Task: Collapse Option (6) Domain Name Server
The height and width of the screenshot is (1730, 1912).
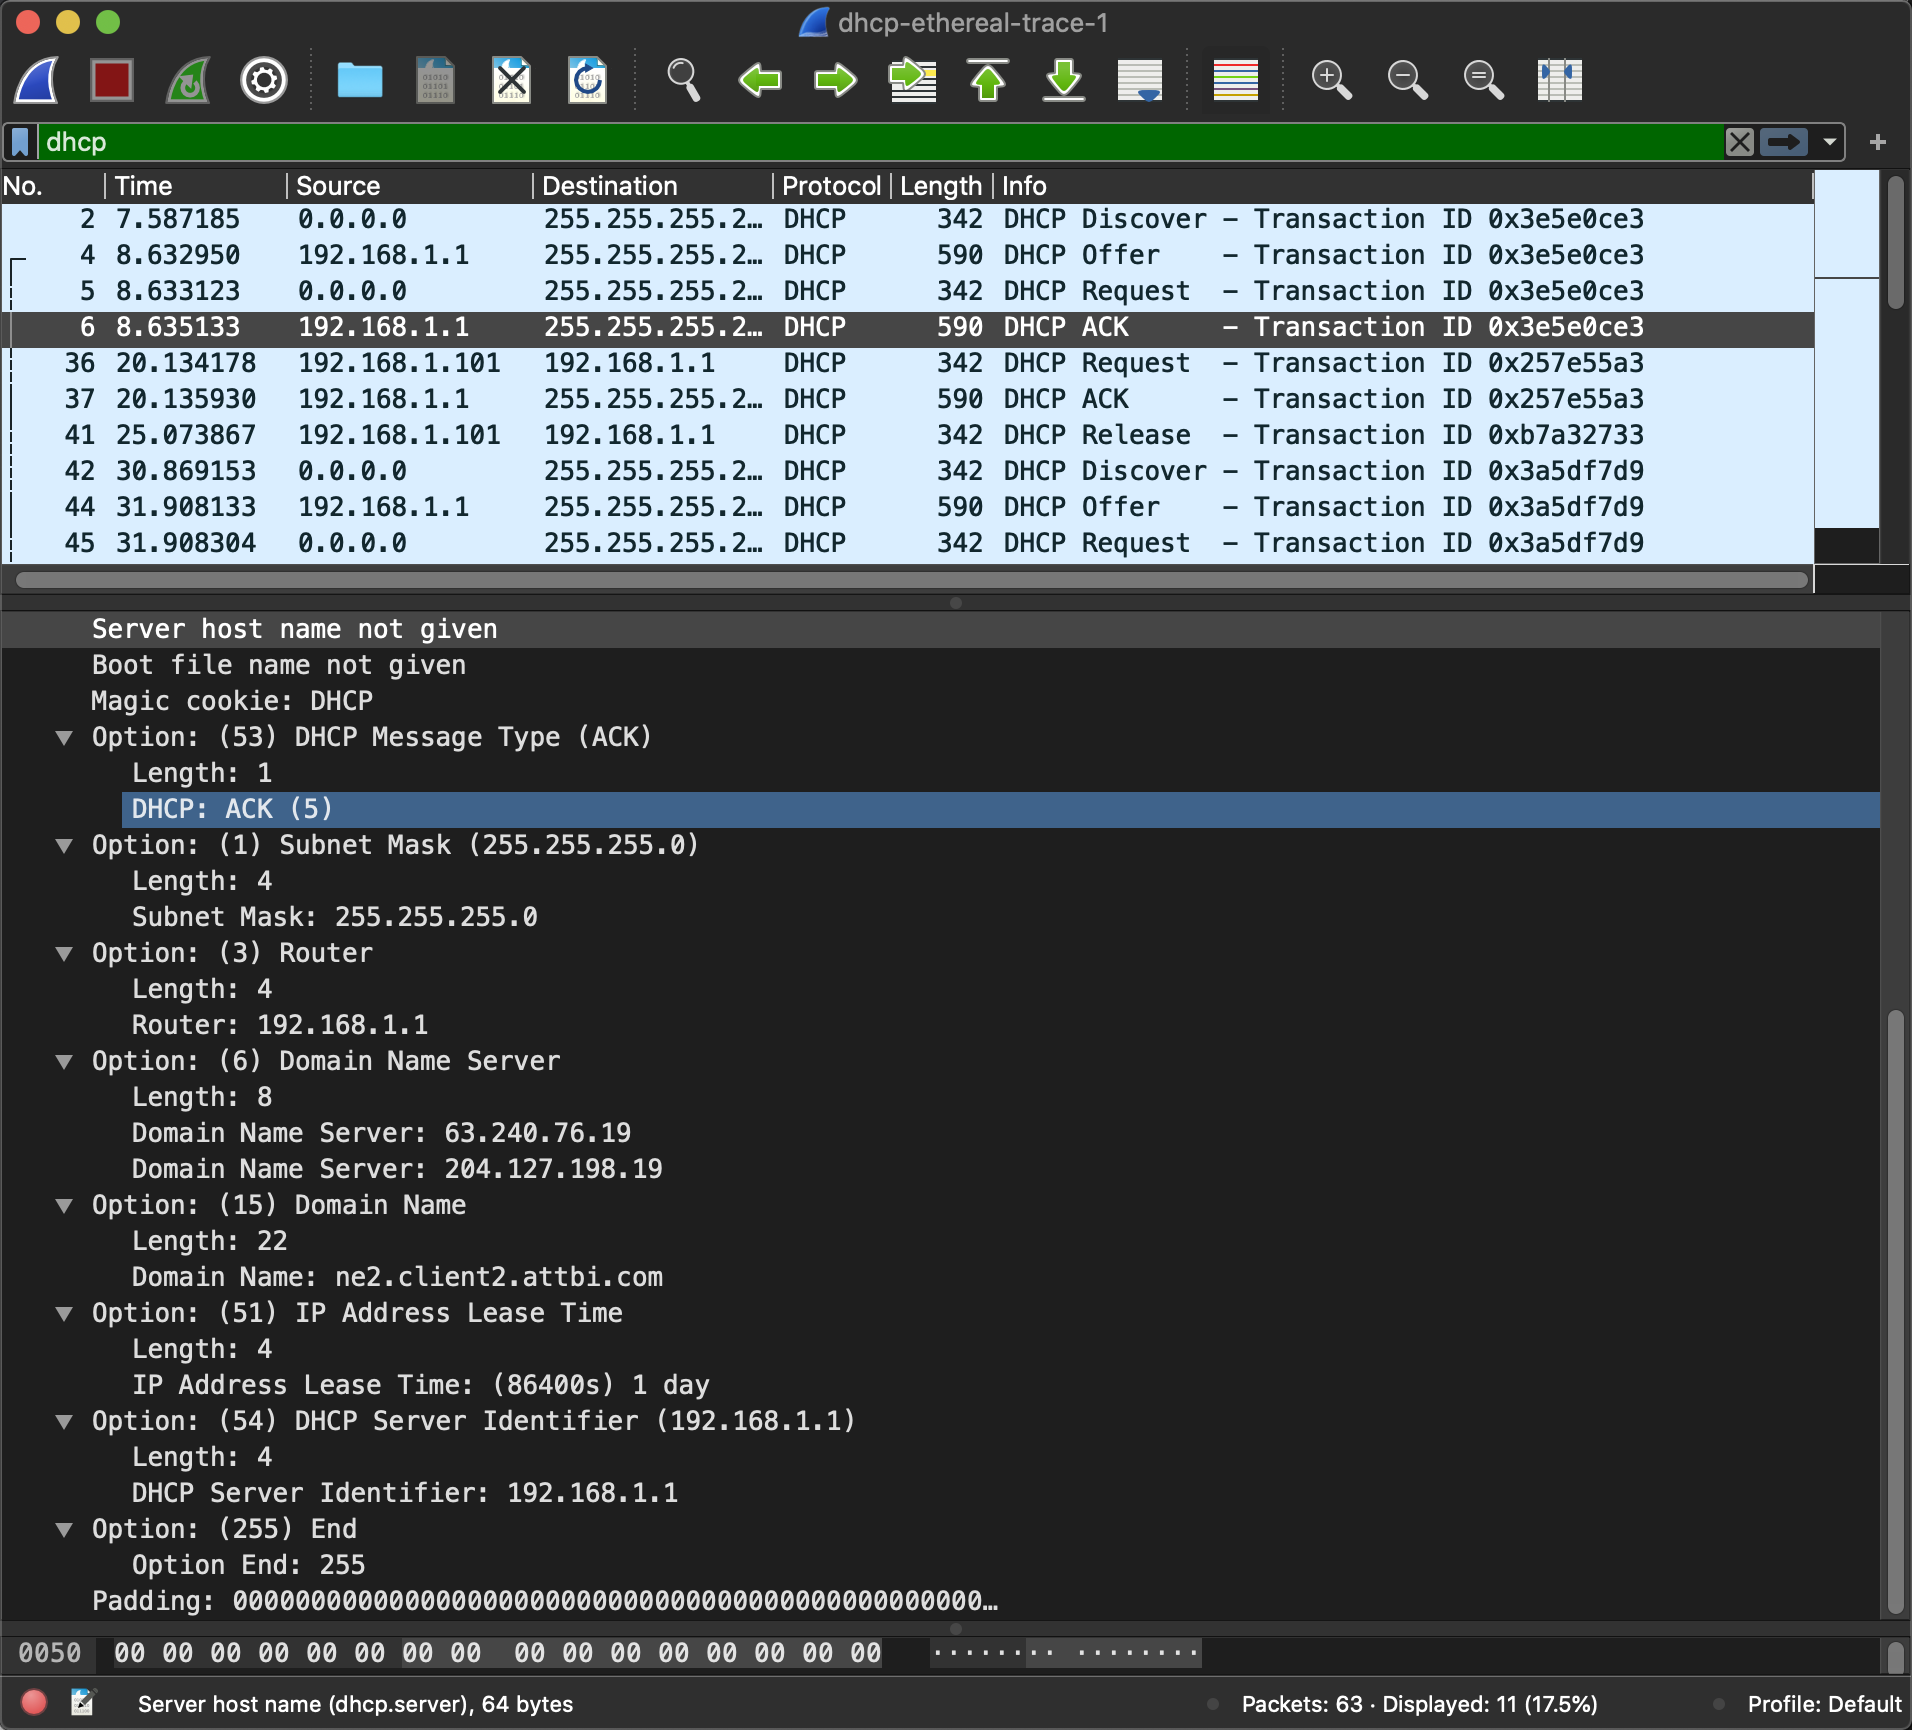Action: point(65,1062)
